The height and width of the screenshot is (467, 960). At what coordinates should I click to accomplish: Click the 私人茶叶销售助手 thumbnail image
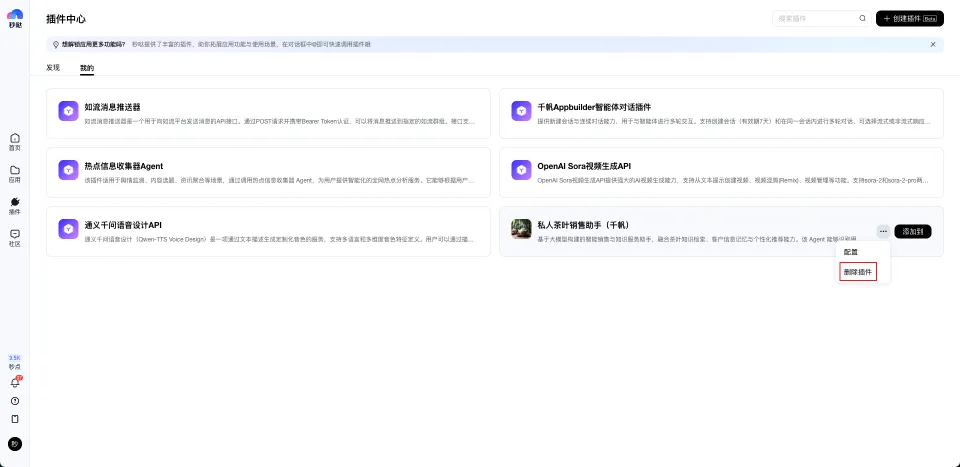click(x=521, y=229)
